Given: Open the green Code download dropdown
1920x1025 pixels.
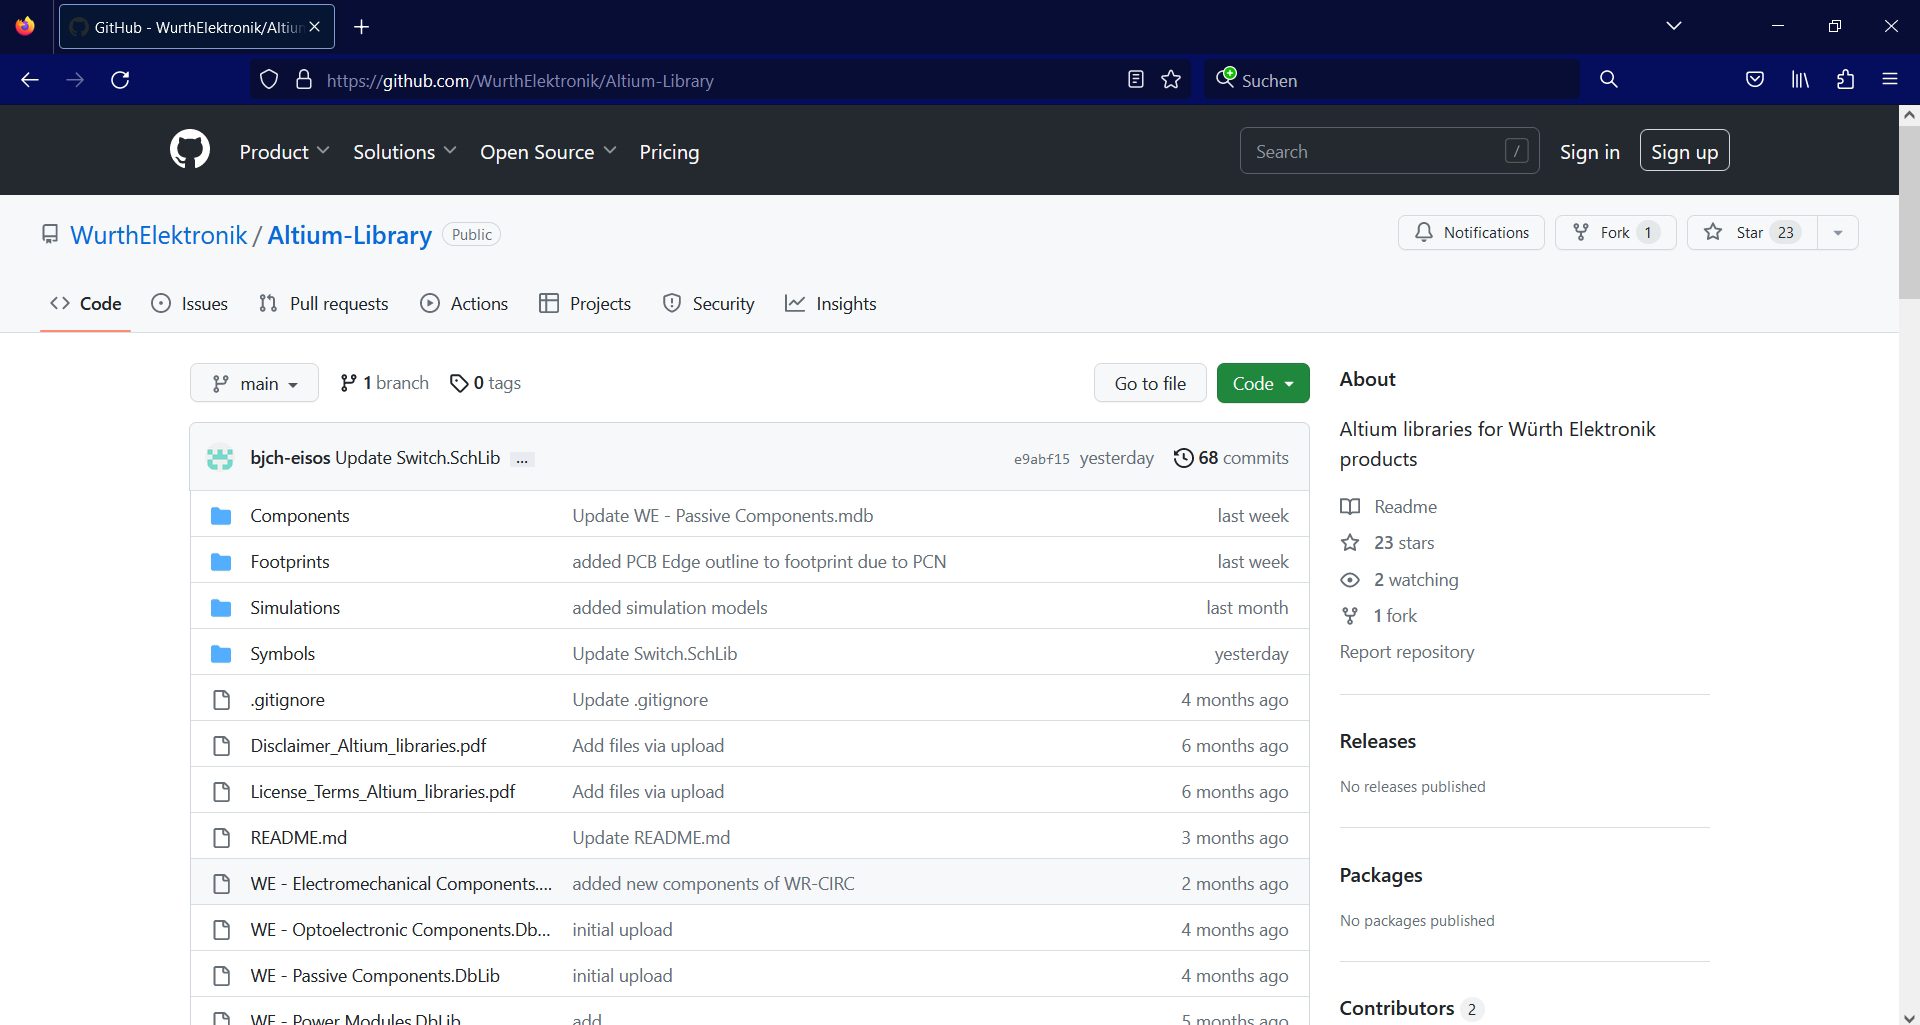Looking at the screenshot, I should pyautogui.click(x=1262, y=382).
